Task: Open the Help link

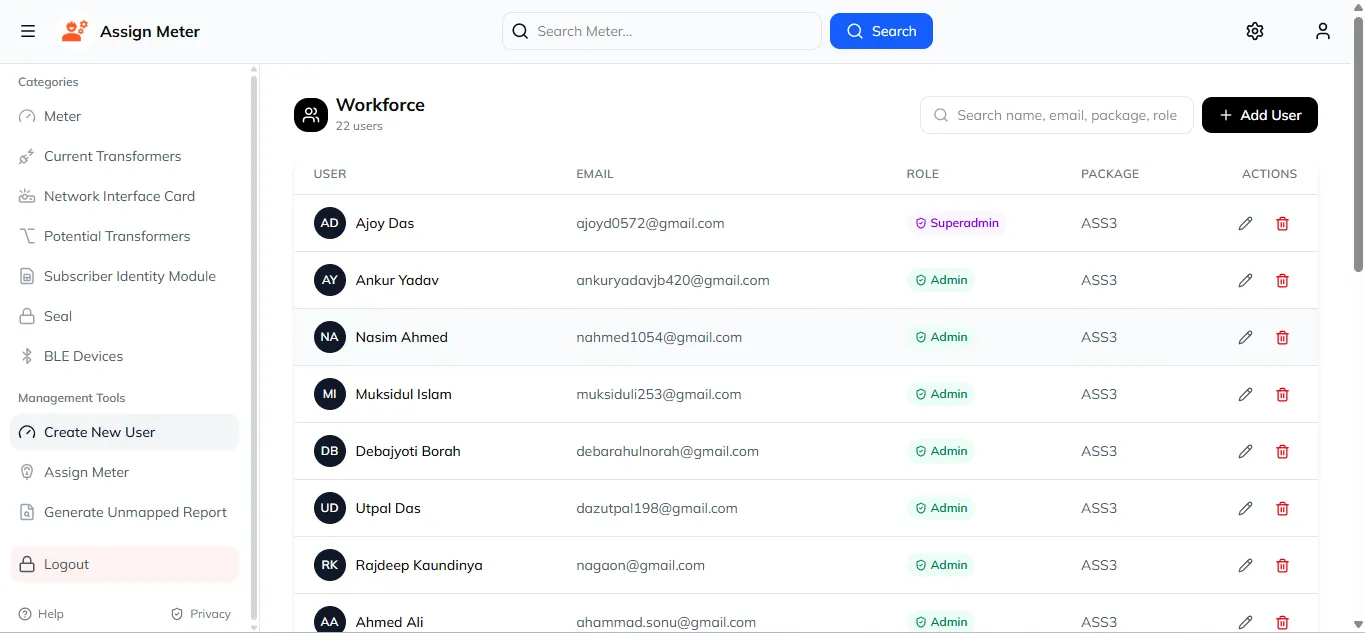Action: click(x=41, y=614)
